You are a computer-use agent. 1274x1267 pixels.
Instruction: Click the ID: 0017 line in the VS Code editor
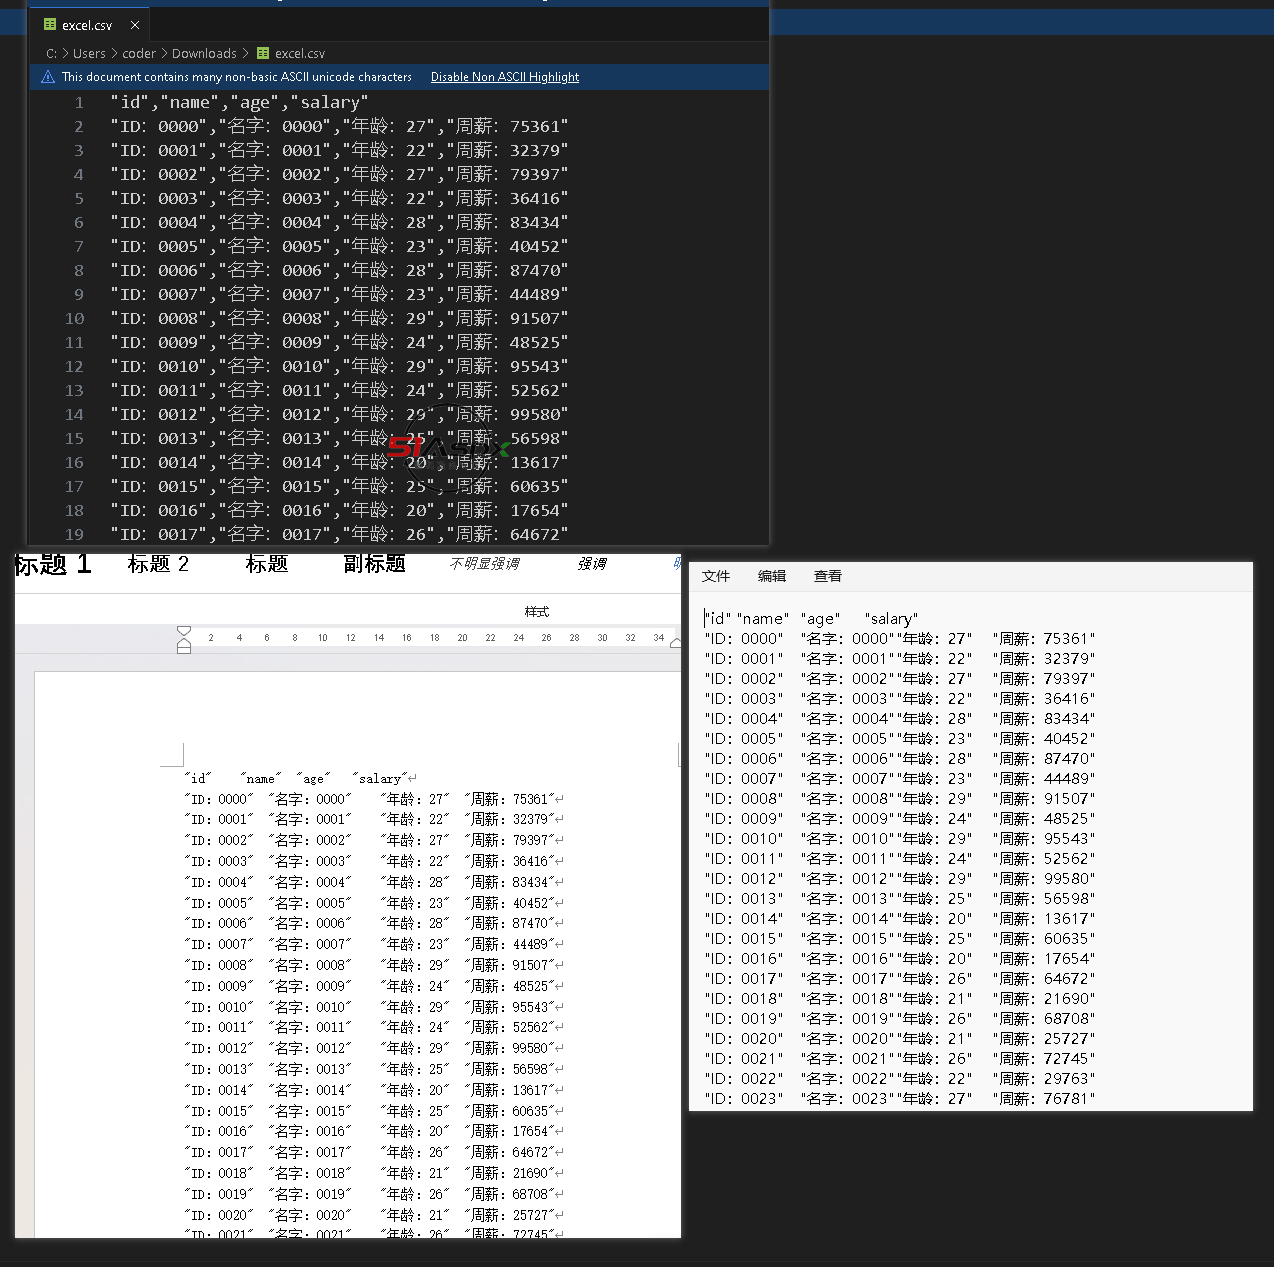(x=340, y=534)
